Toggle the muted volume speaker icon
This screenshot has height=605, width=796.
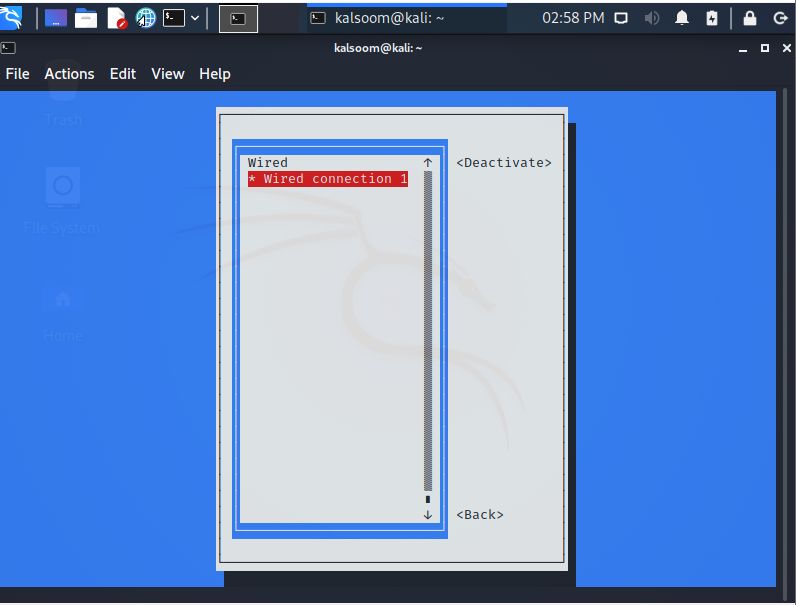652,19
